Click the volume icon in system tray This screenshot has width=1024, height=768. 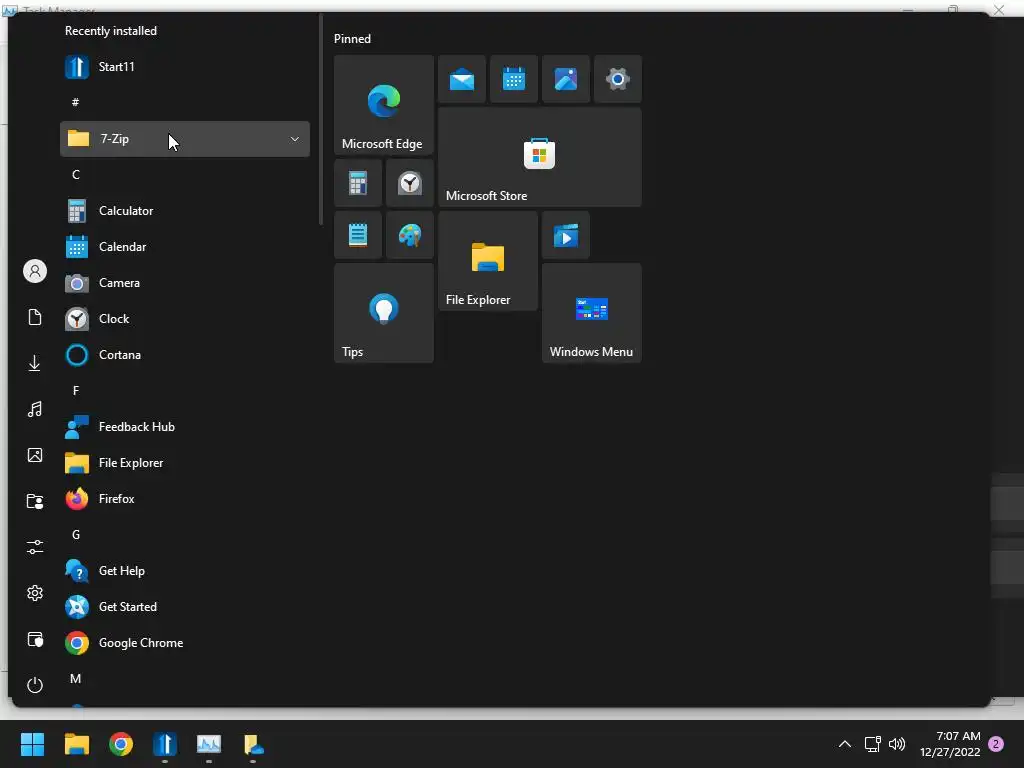tap(897, 744)
